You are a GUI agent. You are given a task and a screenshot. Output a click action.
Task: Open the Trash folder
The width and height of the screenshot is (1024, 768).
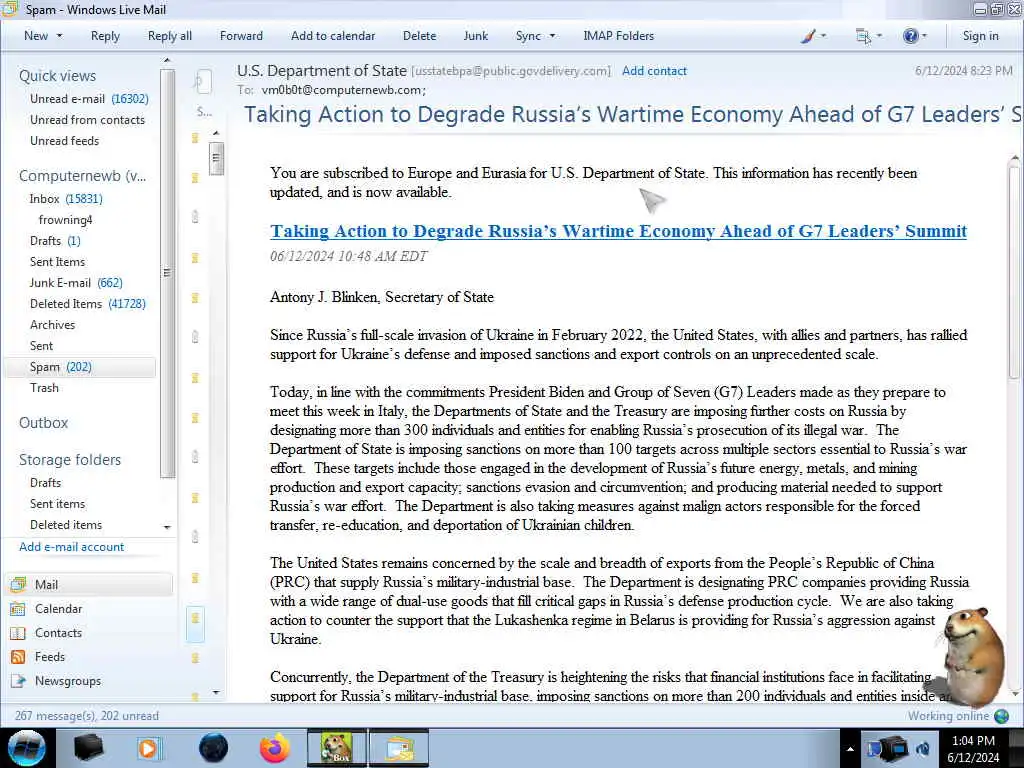[44, 388]
